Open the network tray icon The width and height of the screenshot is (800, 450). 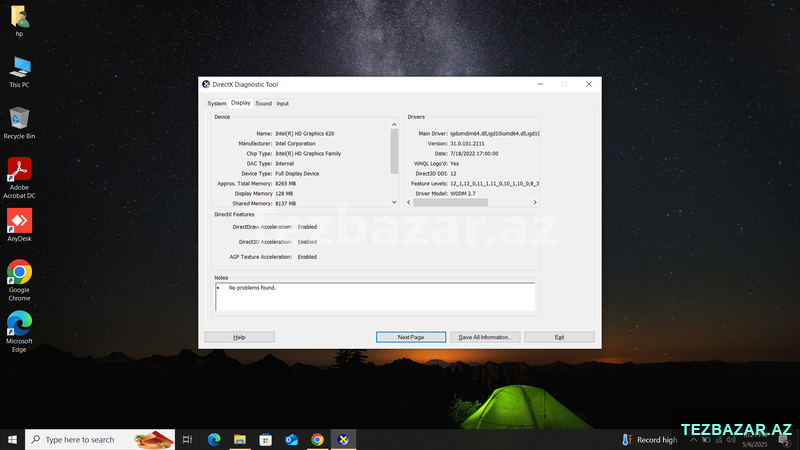tap(719, 440)
